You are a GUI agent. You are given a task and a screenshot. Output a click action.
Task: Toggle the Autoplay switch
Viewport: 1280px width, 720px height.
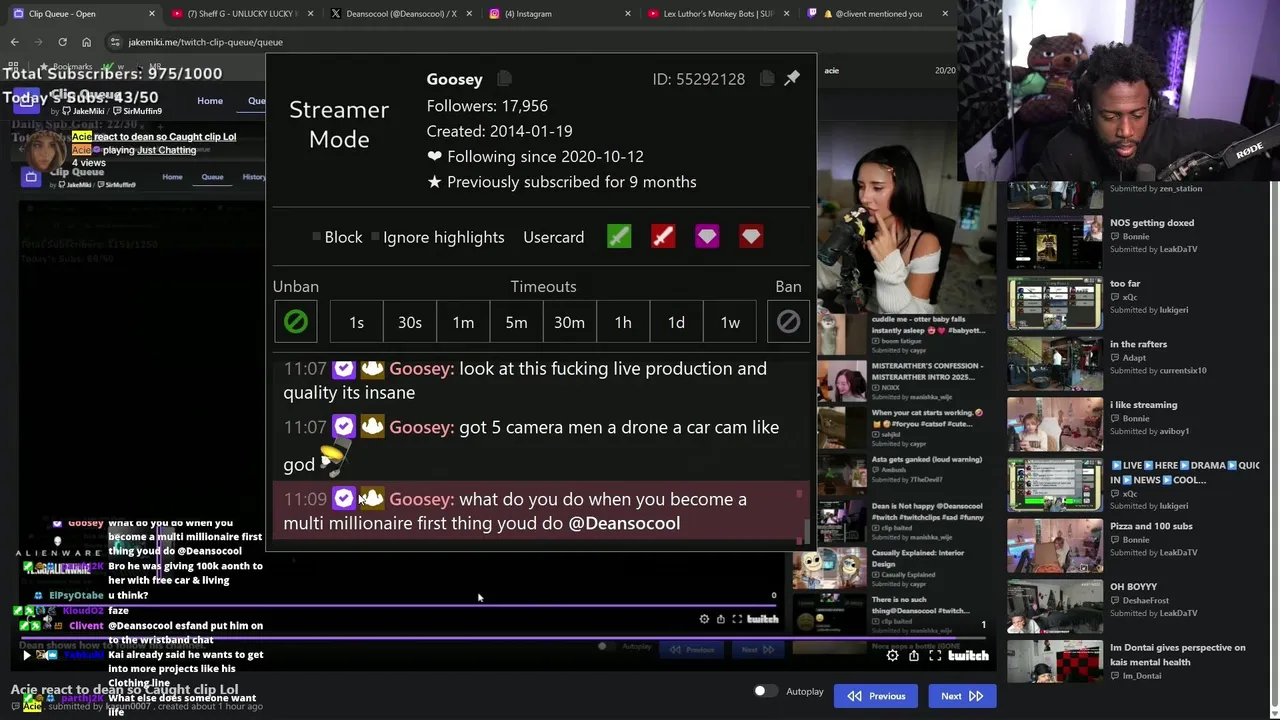(x=765, y=691)
